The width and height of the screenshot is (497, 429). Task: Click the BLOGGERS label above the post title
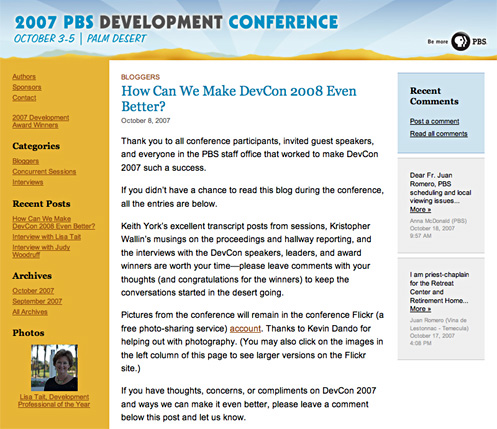coord(140,77)
